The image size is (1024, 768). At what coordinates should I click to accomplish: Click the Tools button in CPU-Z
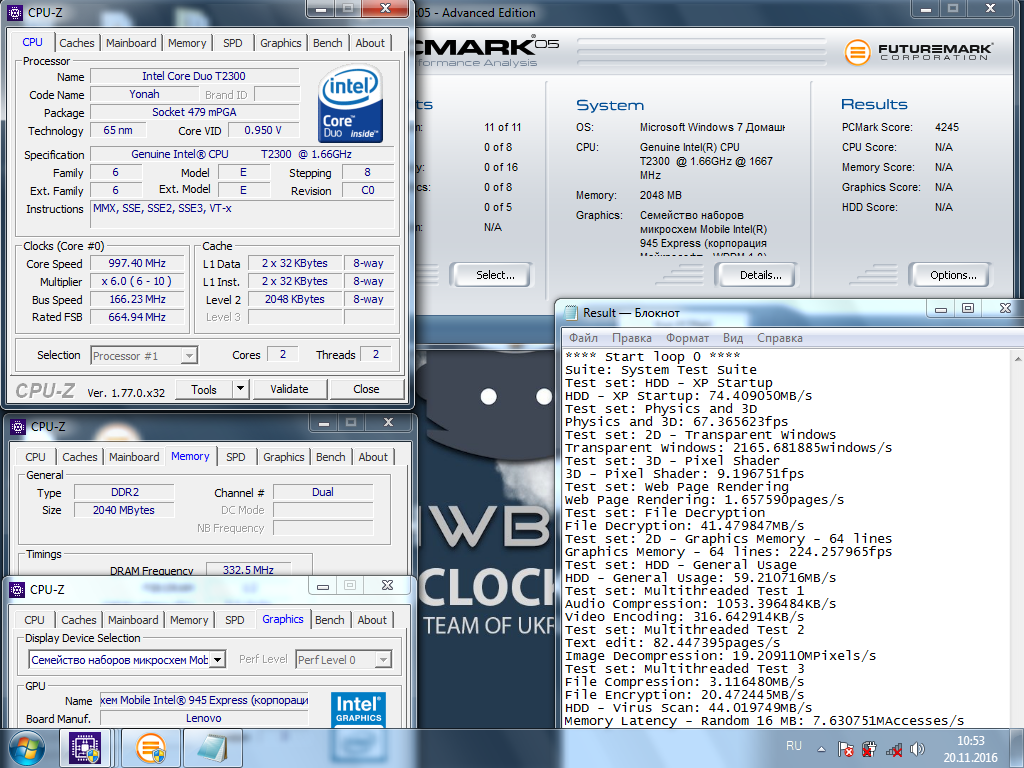coord(204,389)
